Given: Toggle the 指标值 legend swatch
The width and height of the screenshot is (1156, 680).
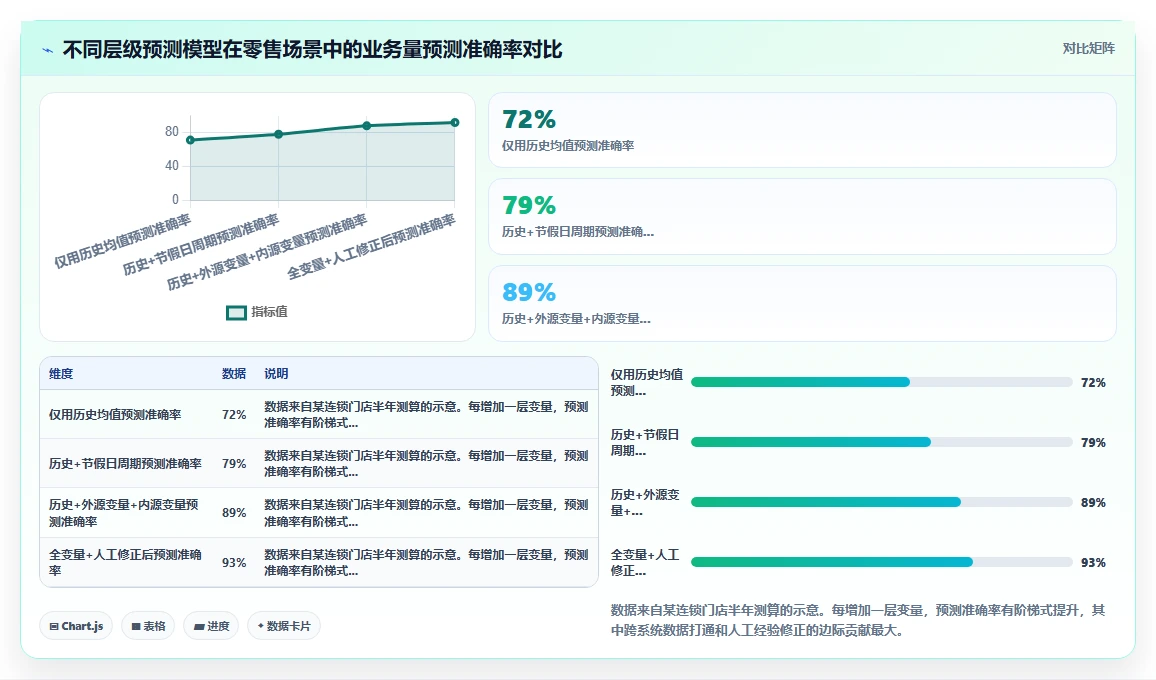Looking at the screenshot, I should pyautogui.click(x=236, y=313).
